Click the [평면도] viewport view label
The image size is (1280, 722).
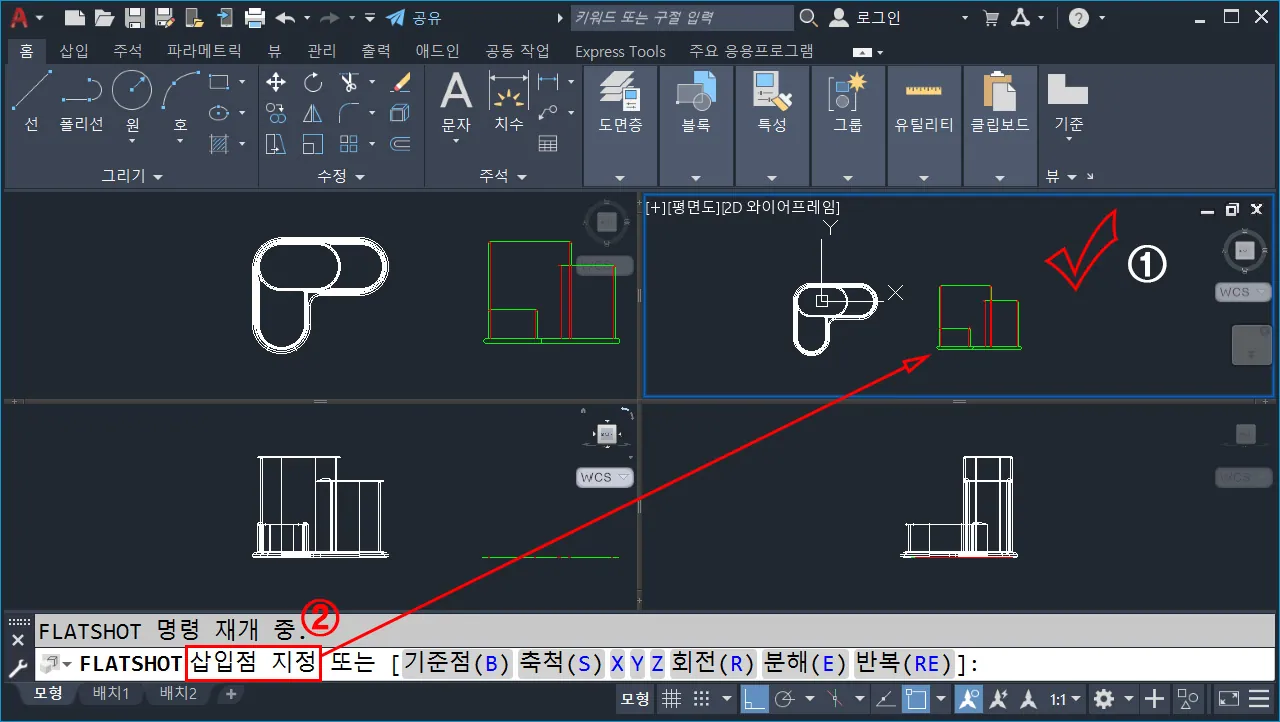pyautogui.click(x=691, y=208)
